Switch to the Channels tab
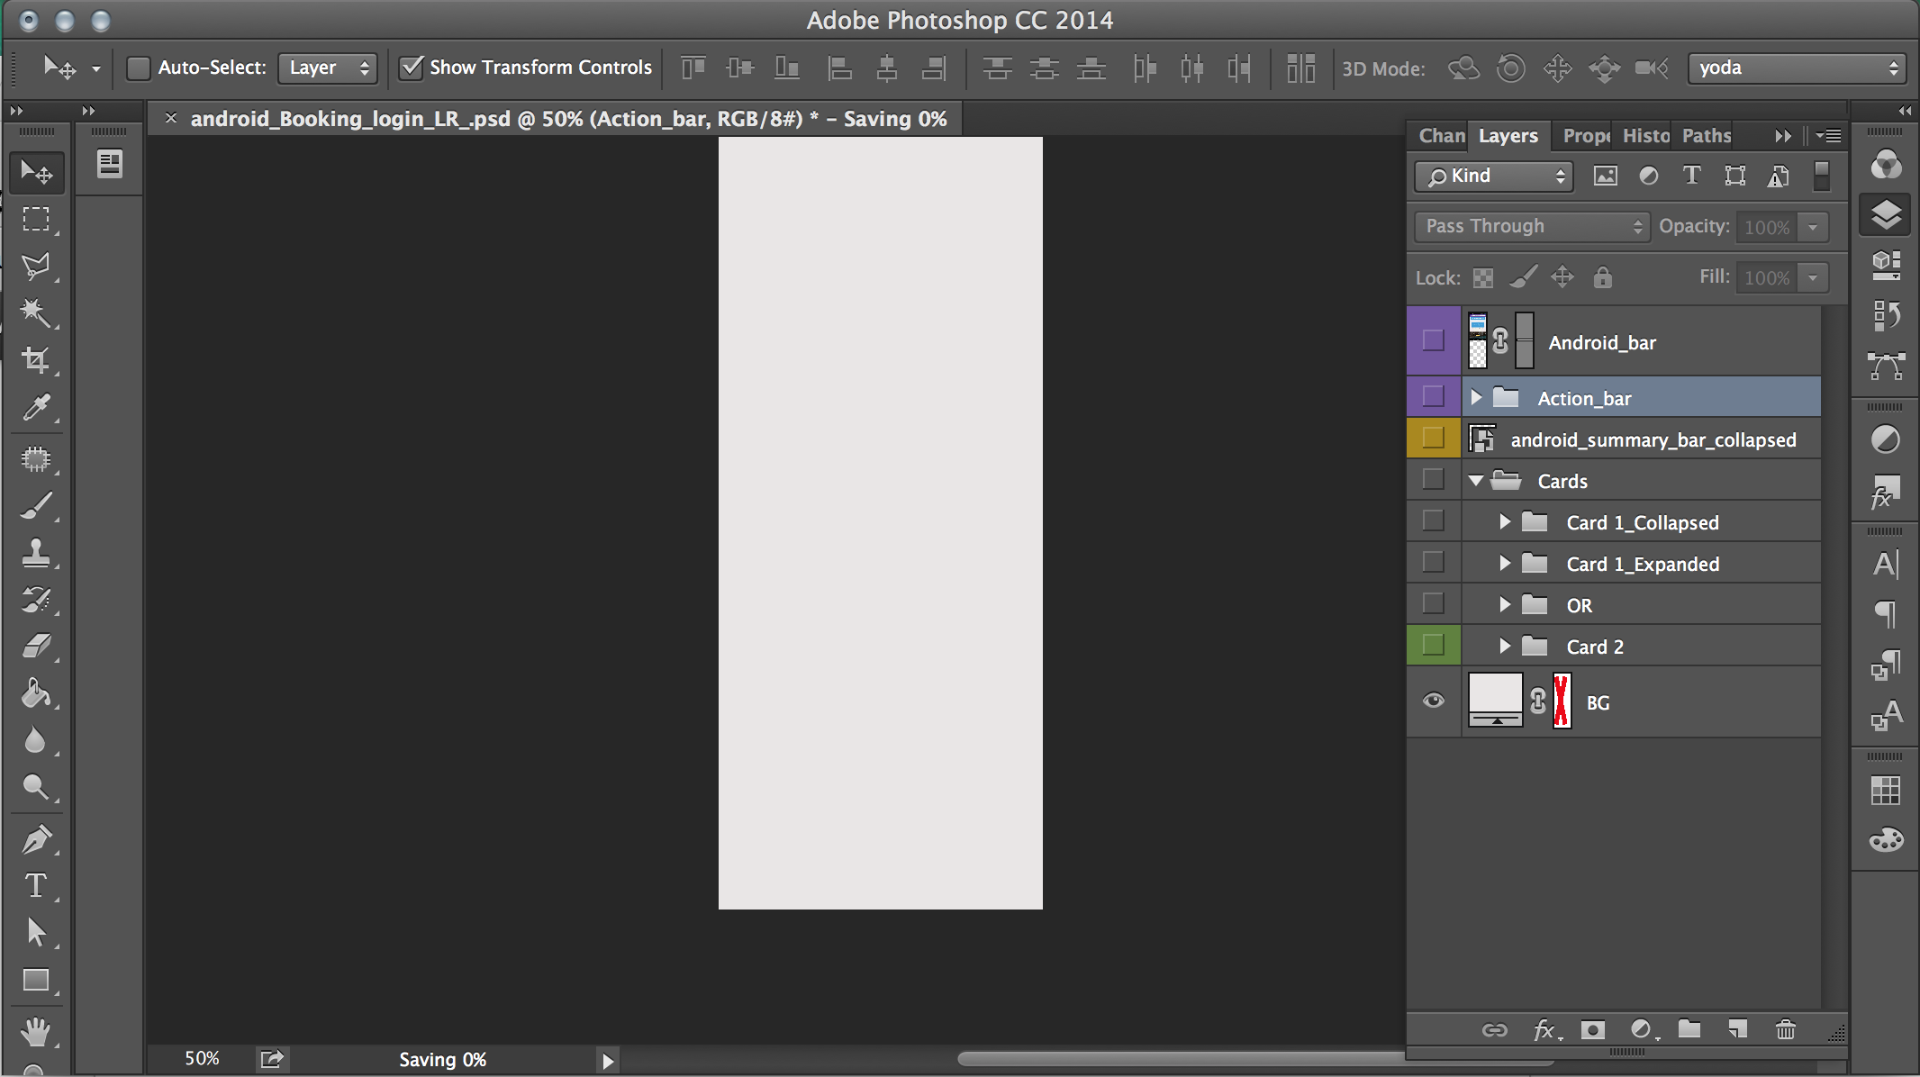The image size is (1920, 1077). click(1441, 136)
